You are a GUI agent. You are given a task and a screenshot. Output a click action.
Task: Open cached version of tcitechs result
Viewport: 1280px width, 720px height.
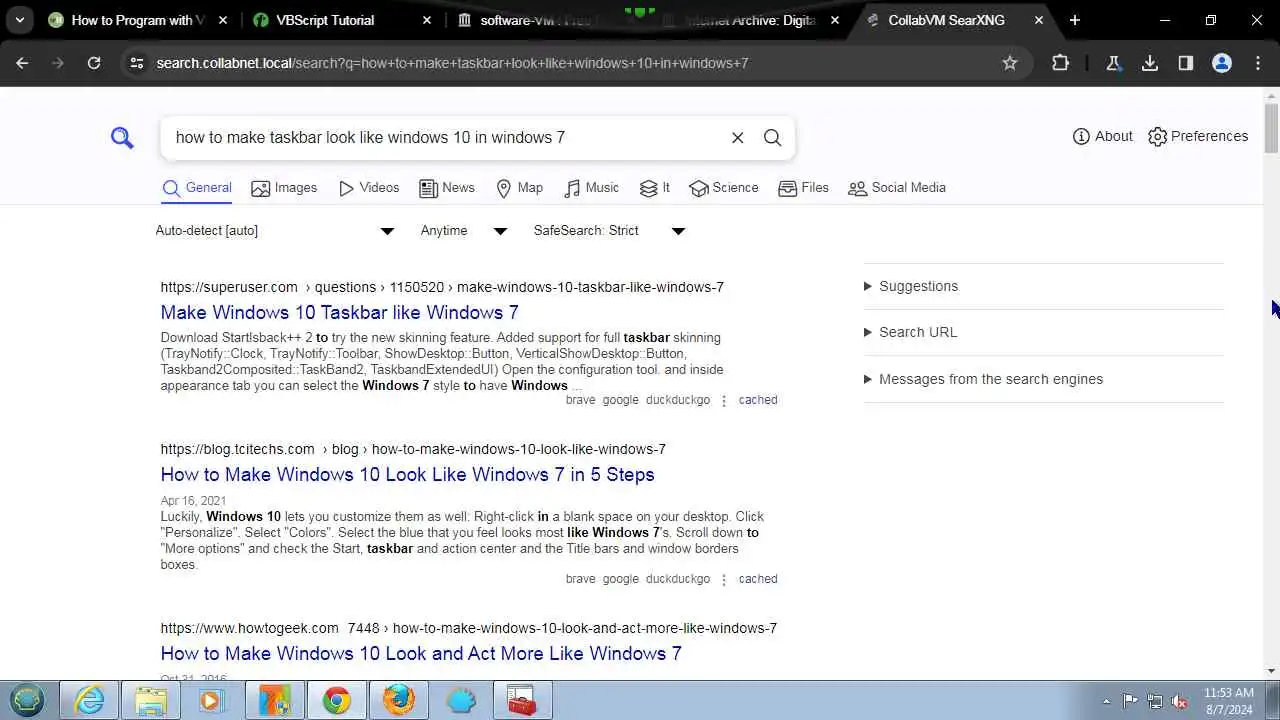pos(757,579)
